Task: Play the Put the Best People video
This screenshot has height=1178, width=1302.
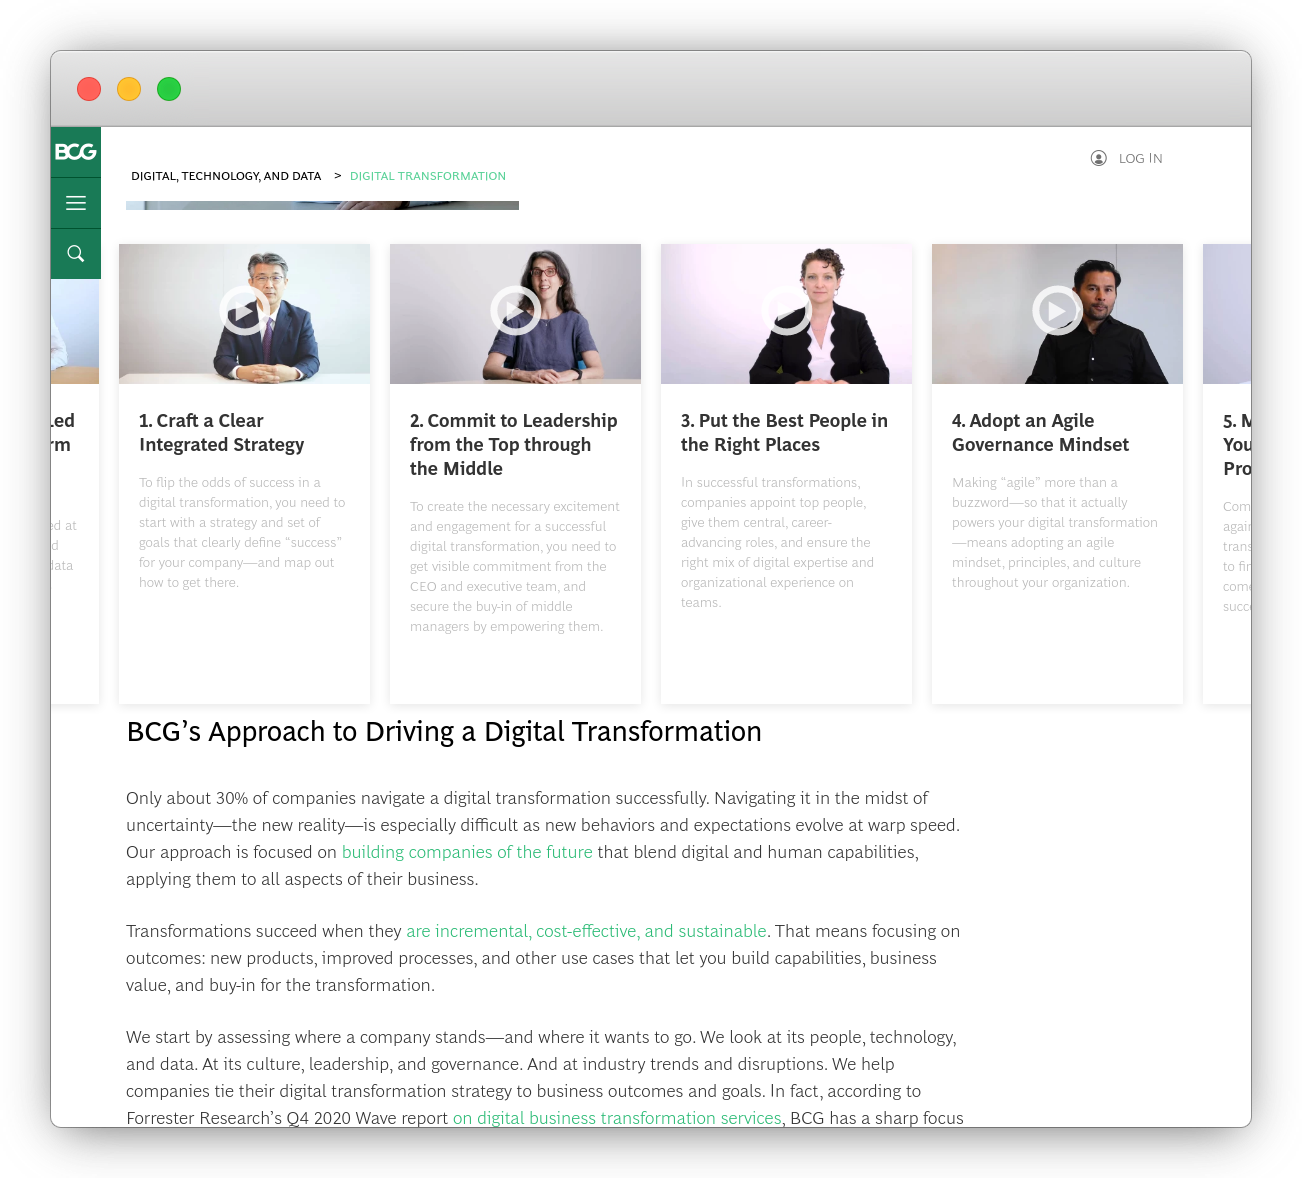Action: click(x=786, y=311)
